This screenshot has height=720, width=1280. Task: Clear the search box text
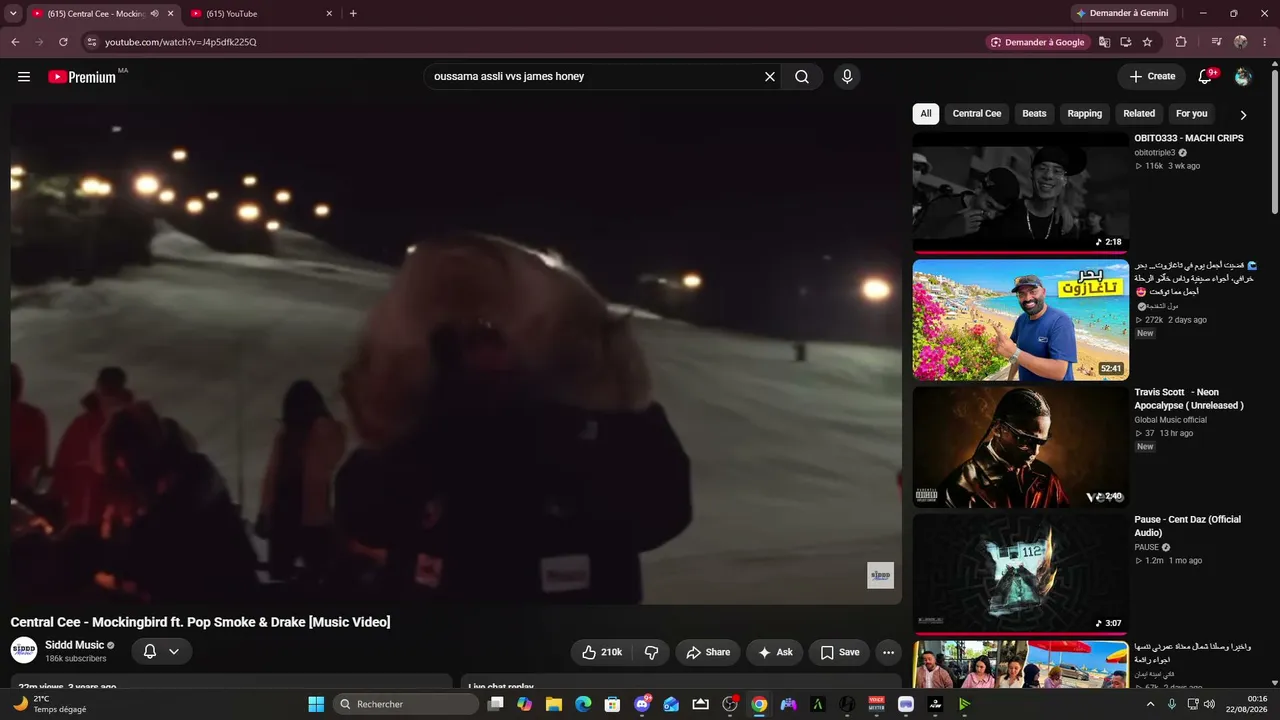point(770,77)
